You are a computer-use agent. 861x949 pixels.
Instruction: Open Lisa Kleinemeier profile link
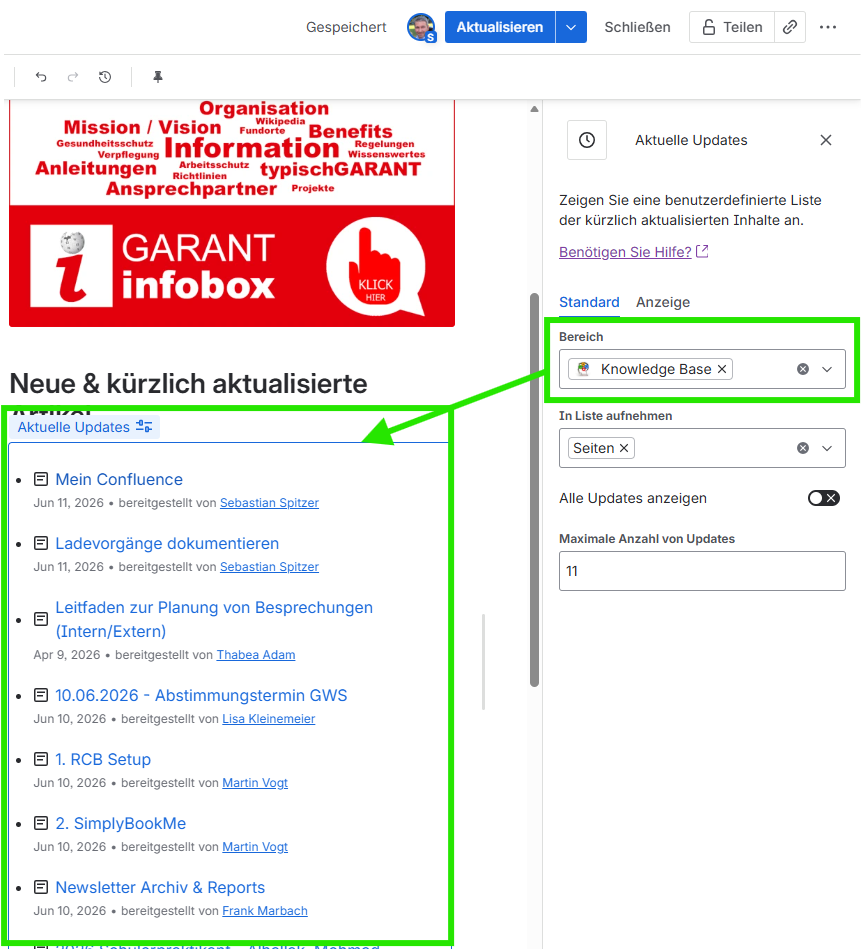(x=269, y=718)
